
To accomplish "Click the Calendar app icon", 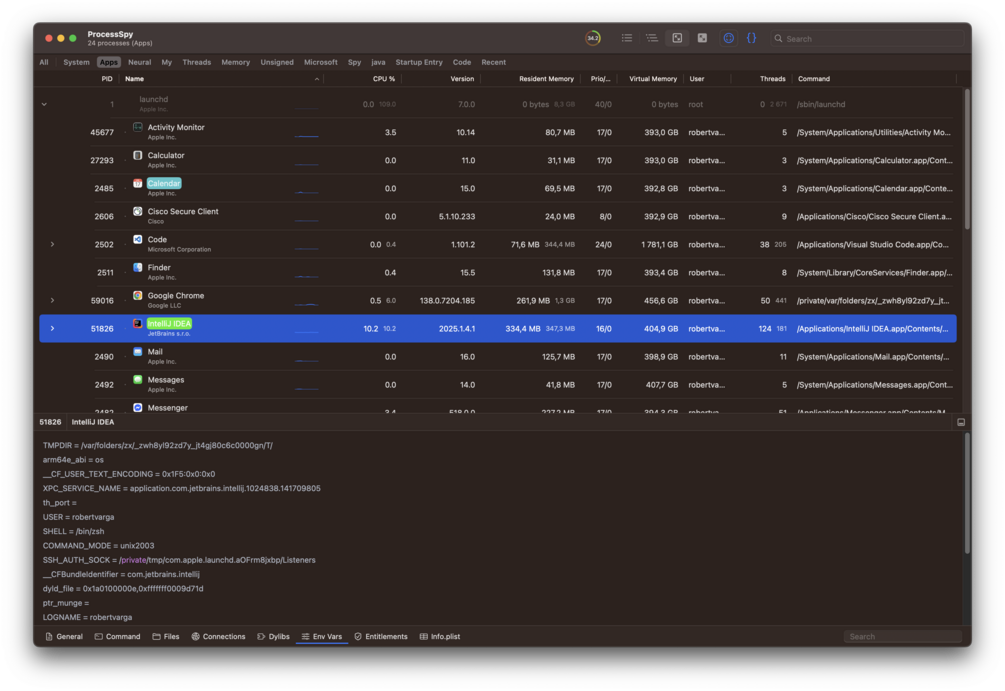I will (138, 183).
